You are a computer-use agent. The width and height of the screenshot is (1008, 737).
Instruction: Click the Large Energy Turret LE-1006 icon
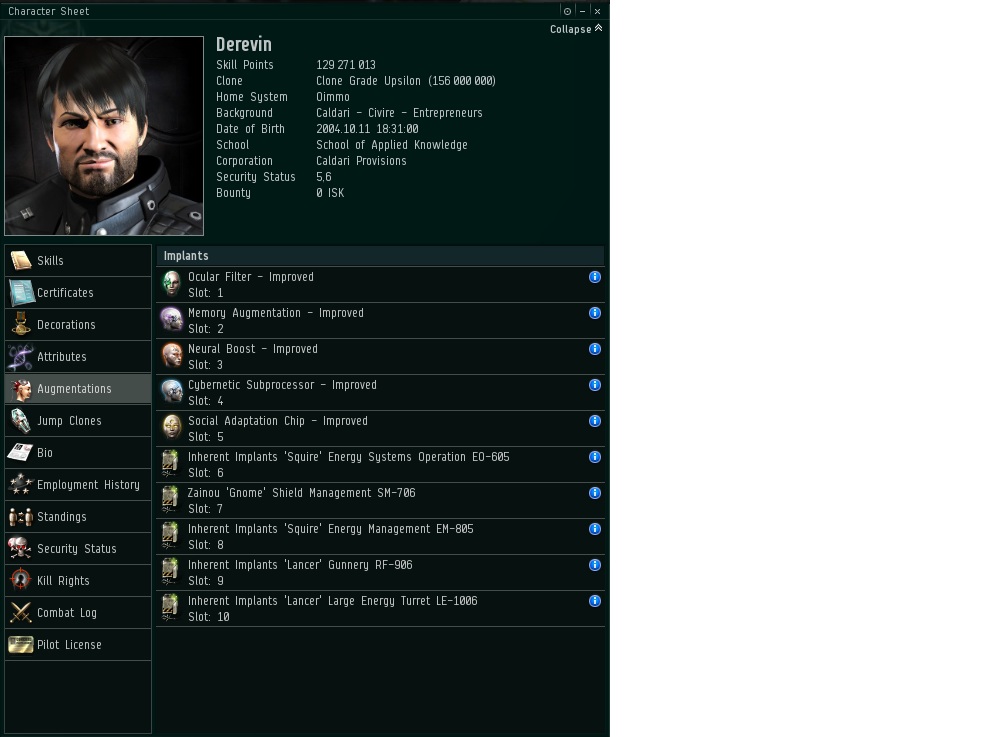[x=171, y=608]
